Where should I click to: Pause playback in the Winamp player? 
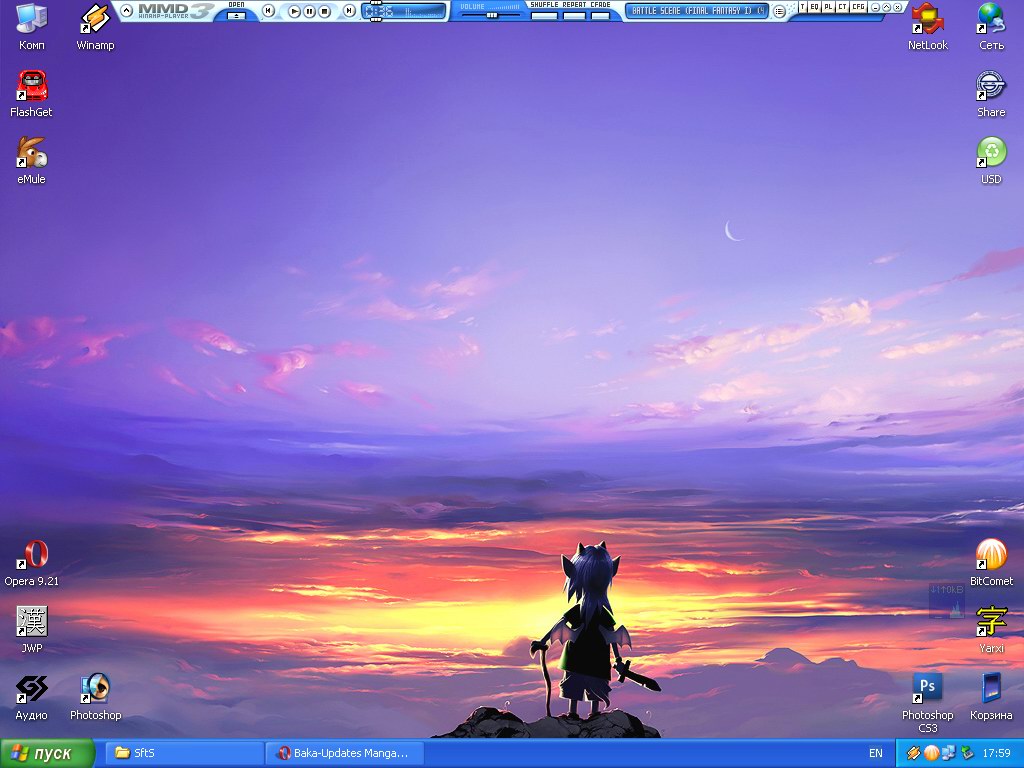[x=310, y=11]
